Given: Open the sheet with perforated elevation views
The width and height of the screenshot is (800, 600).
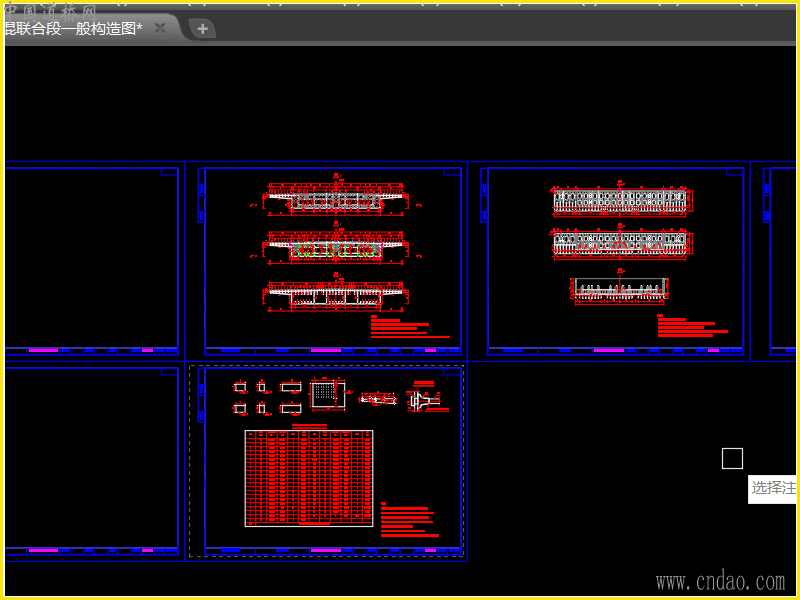Looking at the screenshot, I should tap(616, 261).
